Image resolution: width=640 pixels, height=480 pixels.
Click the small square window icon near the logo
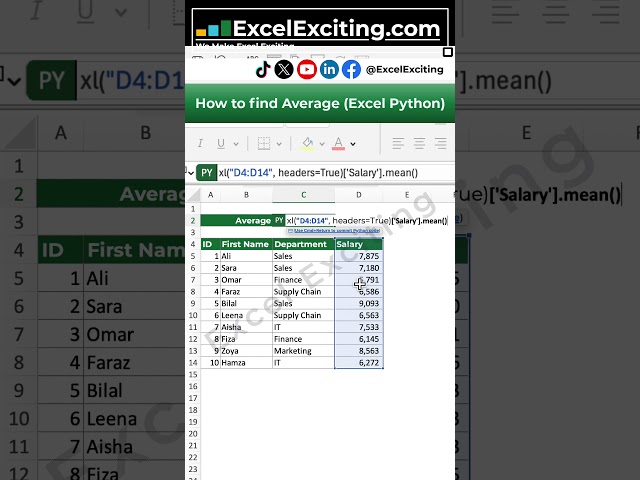click(x=448, y=52)
